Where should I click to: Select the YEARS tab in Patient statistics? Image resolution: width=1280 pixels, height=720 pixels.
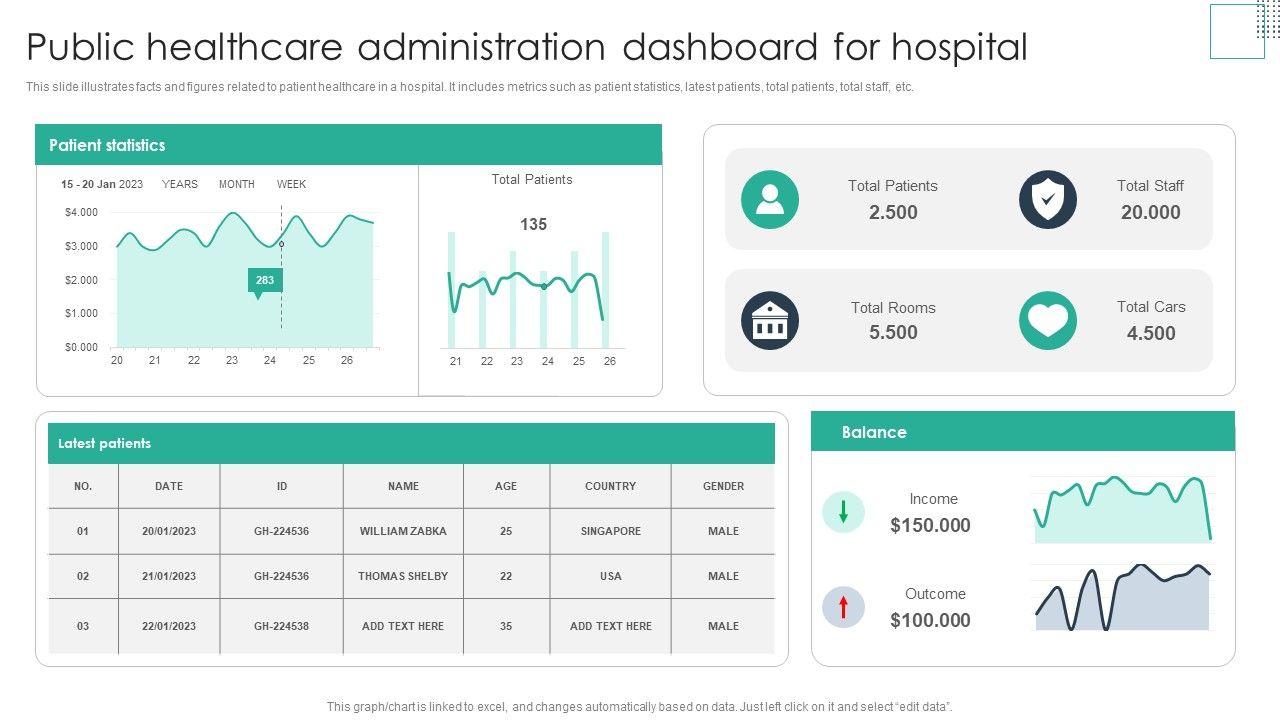[180, 184]
